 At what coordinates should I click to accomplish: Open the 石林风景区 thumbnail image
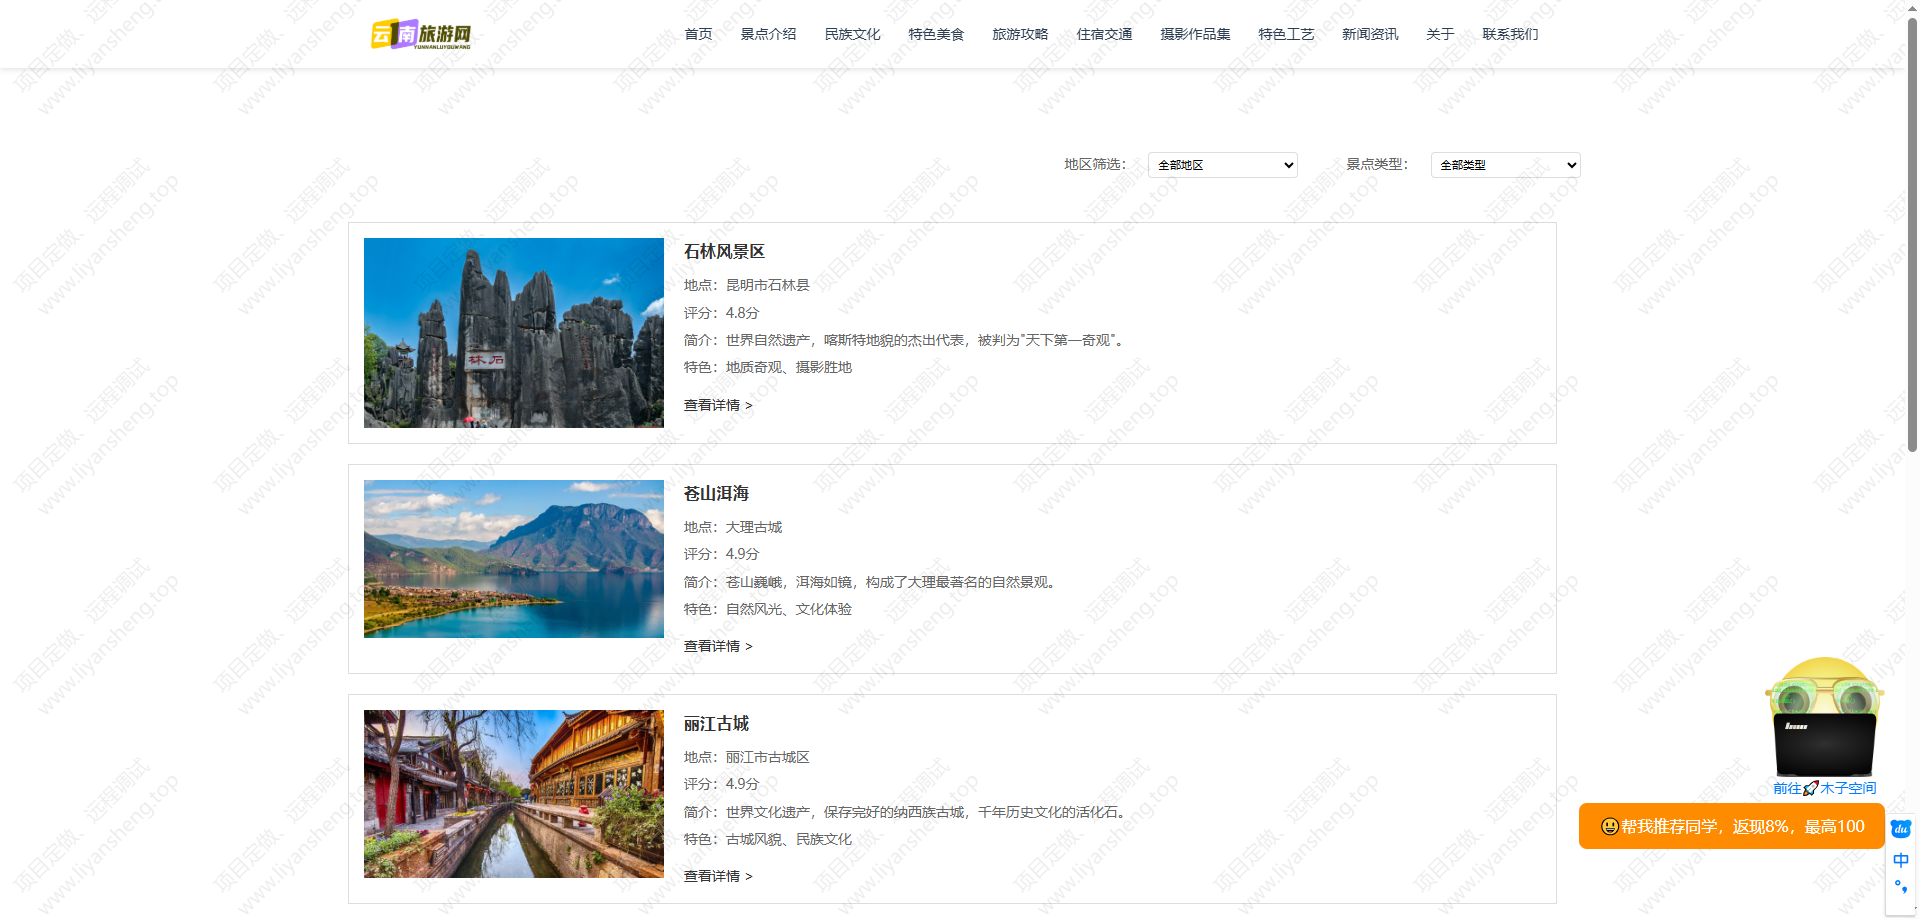pos(514,333)
